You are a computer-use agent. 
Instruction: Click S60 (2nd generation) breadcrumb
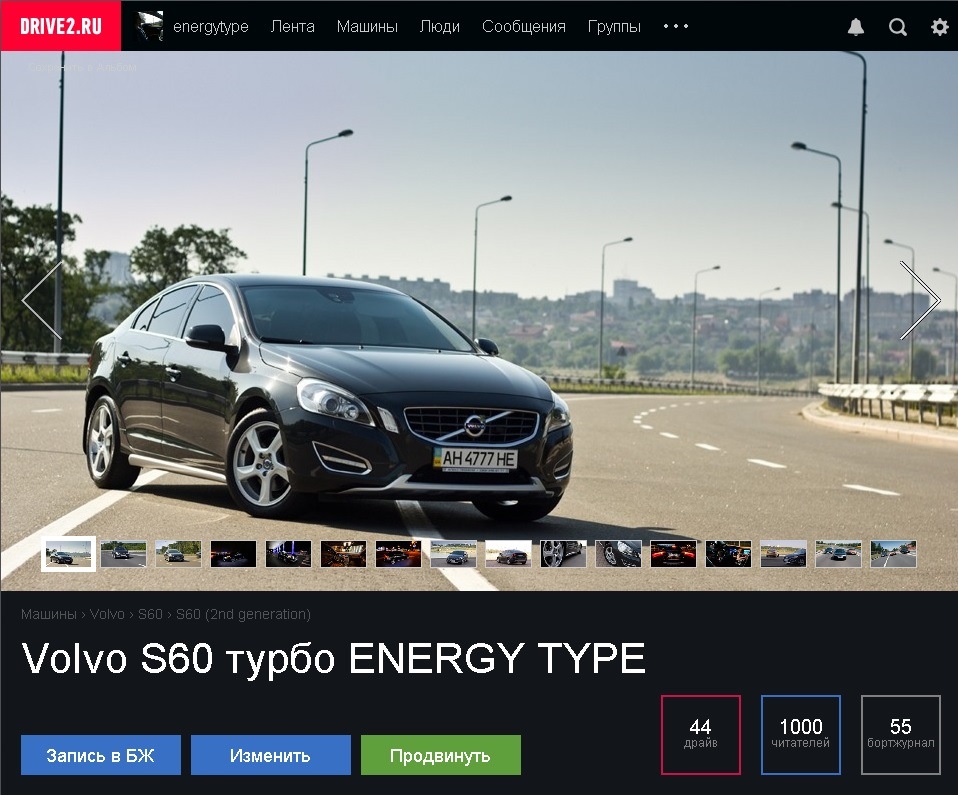click(x=243, y=614)
